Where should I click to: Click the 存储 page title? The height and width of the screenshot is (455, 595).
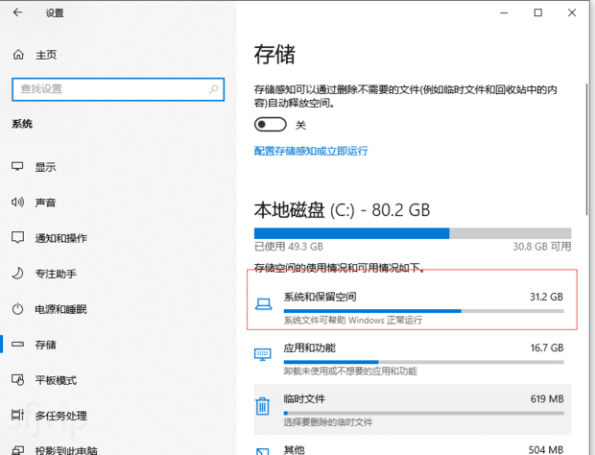(x=274, y=54)
